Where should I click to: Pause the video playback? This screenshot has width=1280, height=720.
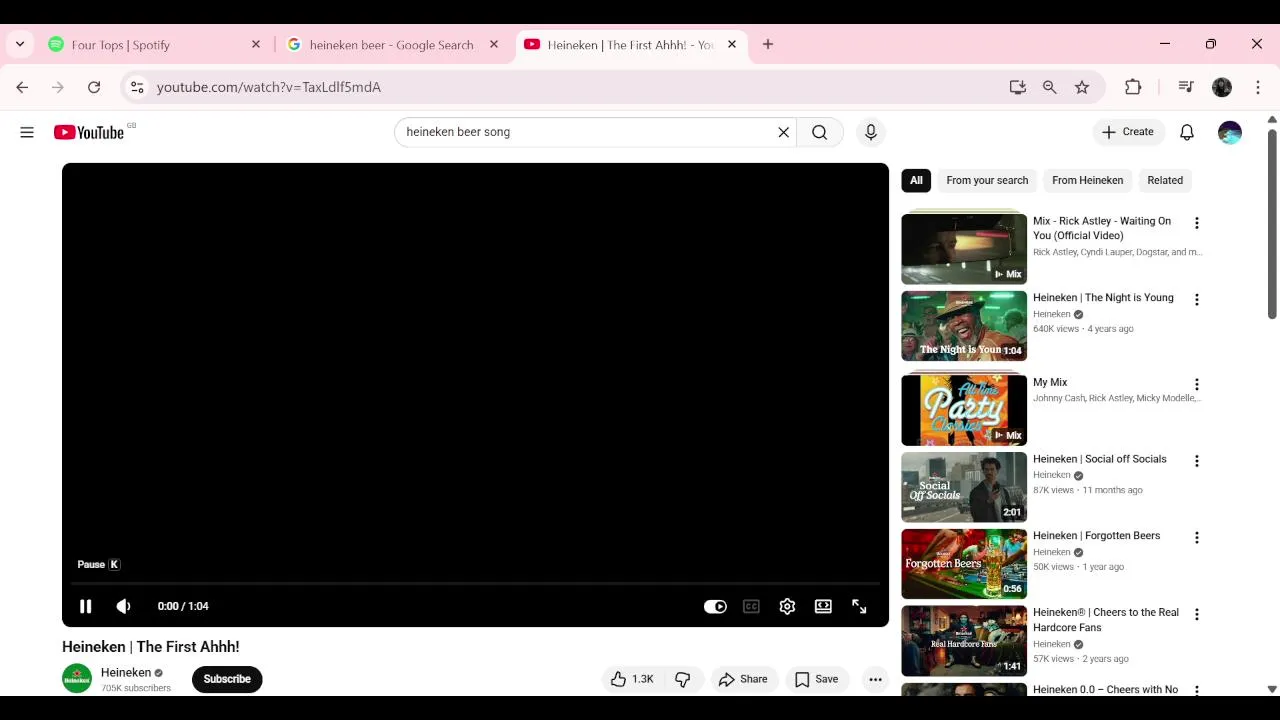(x=86, y=606)
